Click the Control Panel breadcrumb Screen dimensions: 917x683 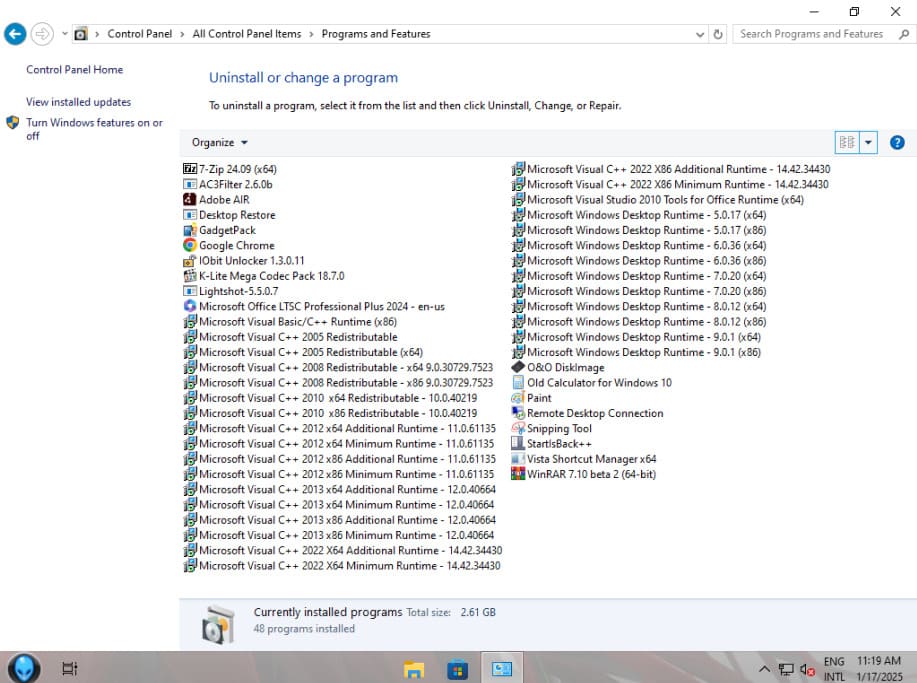tap(140, 34)
